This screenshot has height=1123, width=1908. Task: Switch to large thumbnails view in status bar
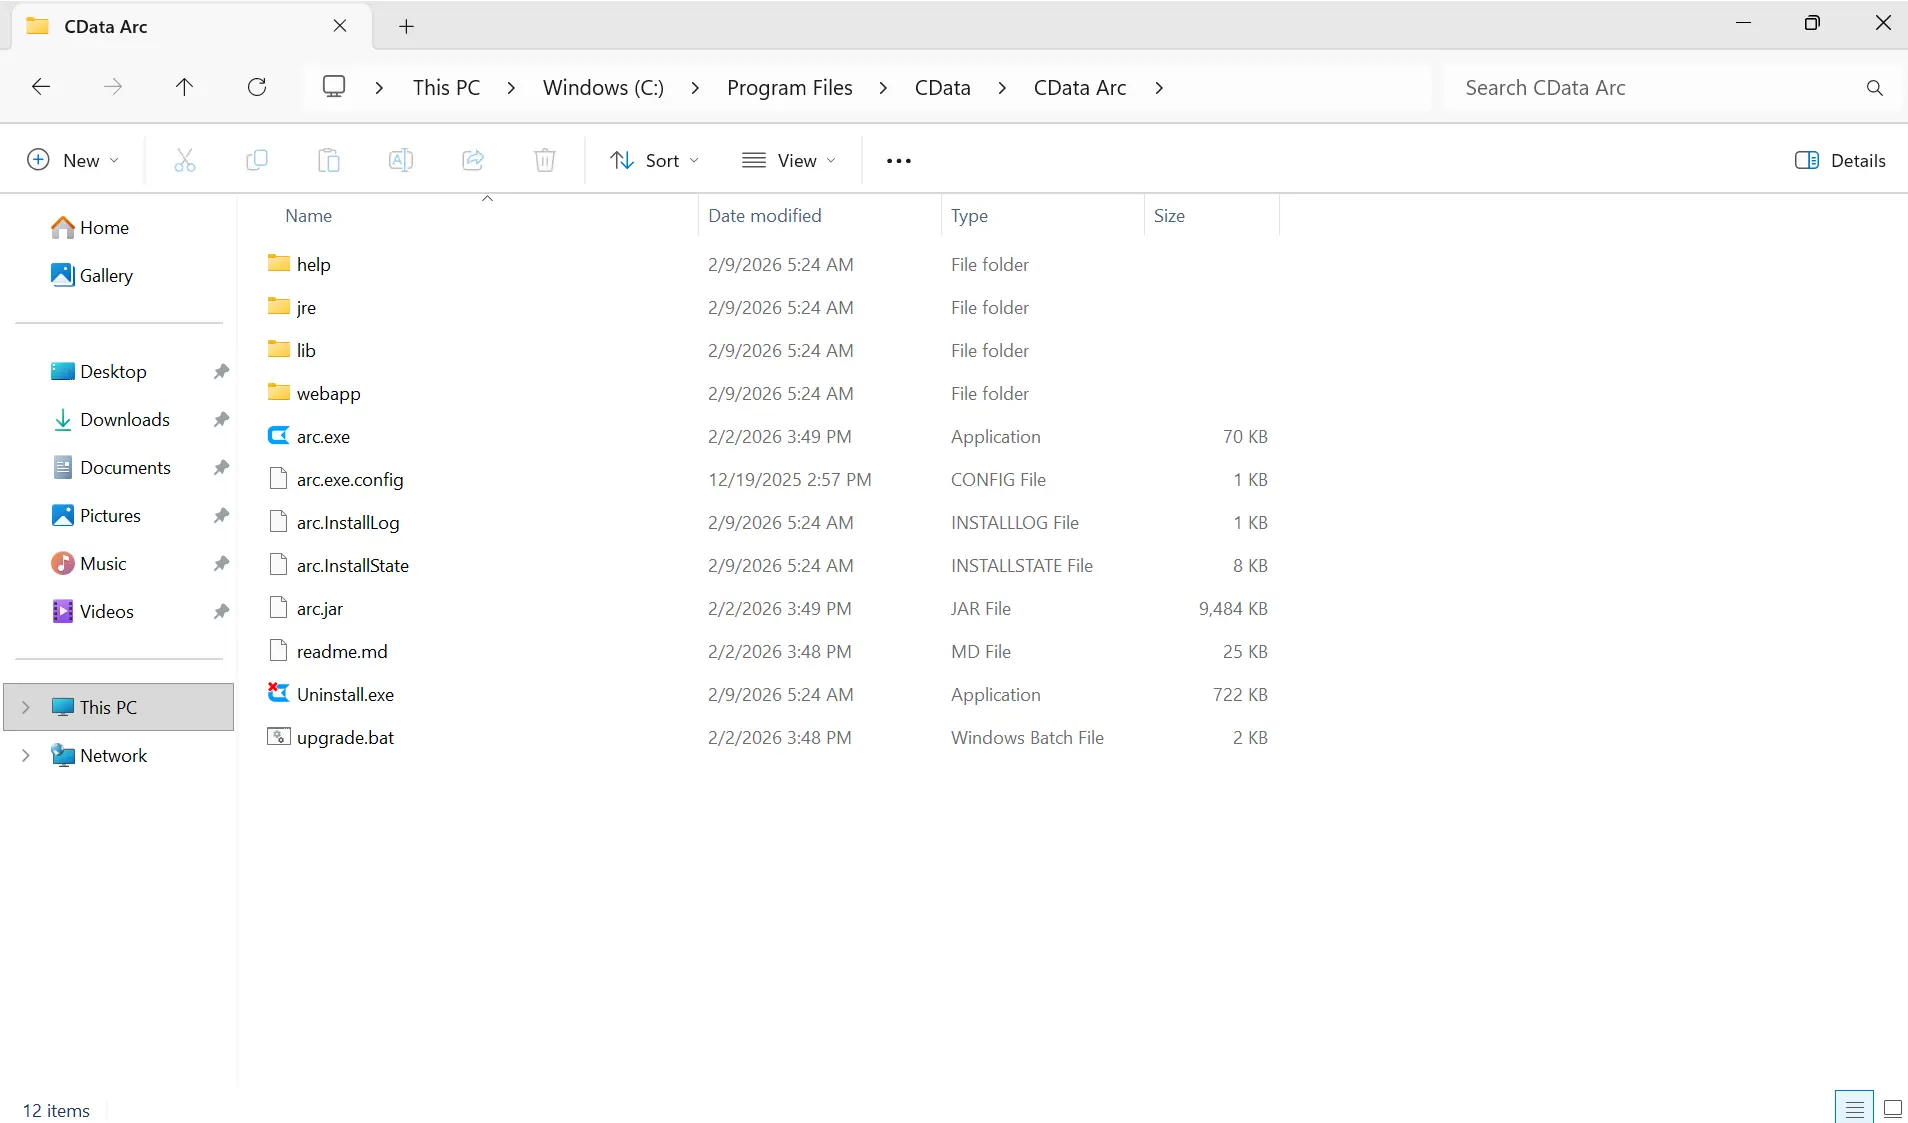pos(1892,1108)
